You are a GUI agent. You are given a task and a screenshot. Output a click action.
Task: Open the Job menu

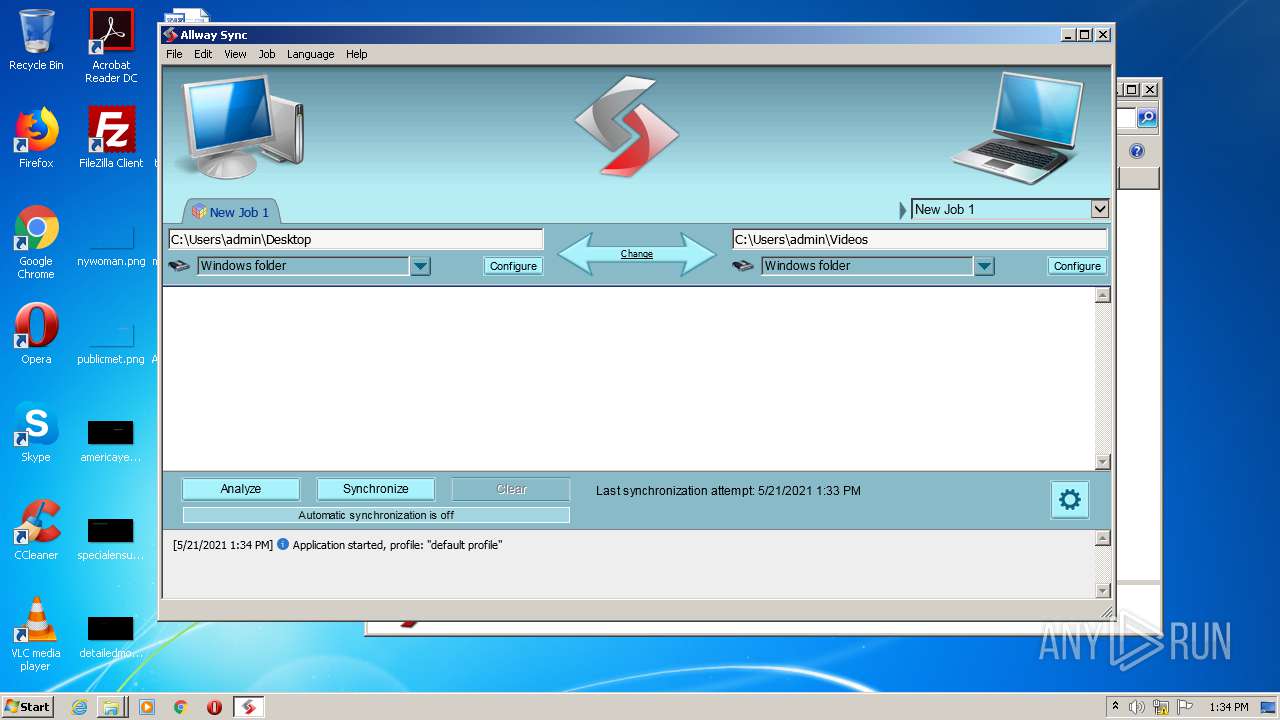pyautogui.click(x=267, y=54)
